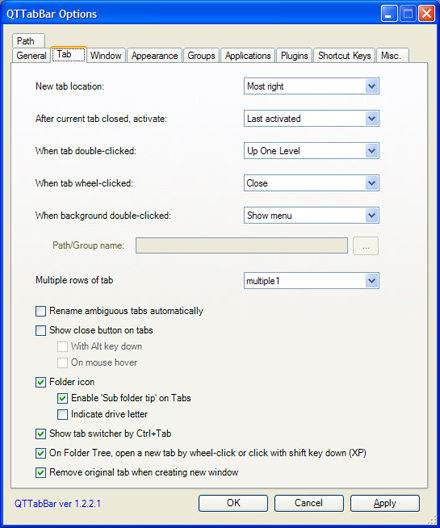Screen dimensions: 440x528
Task: Expand the New tab location dropdown
Action: coord(311,86)
